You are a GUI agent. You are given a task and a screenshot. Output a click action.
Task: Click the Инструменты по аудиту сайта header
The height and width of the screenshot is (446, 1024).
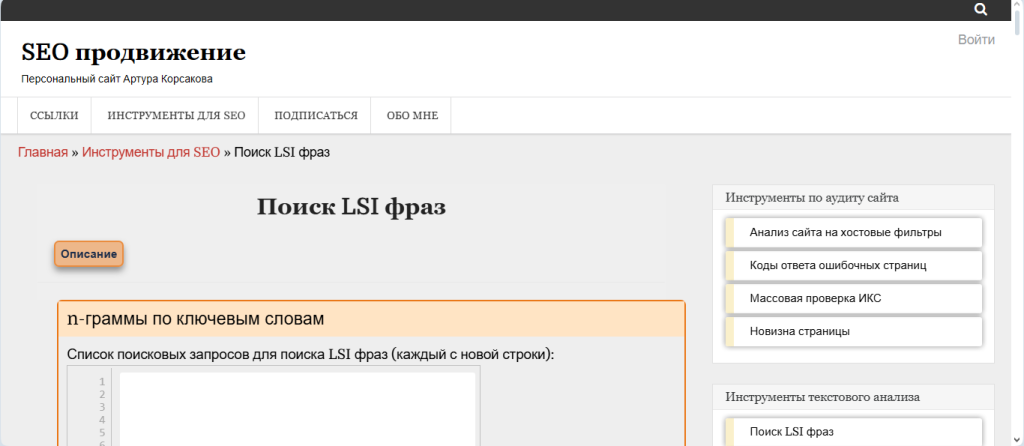[812, 197]
